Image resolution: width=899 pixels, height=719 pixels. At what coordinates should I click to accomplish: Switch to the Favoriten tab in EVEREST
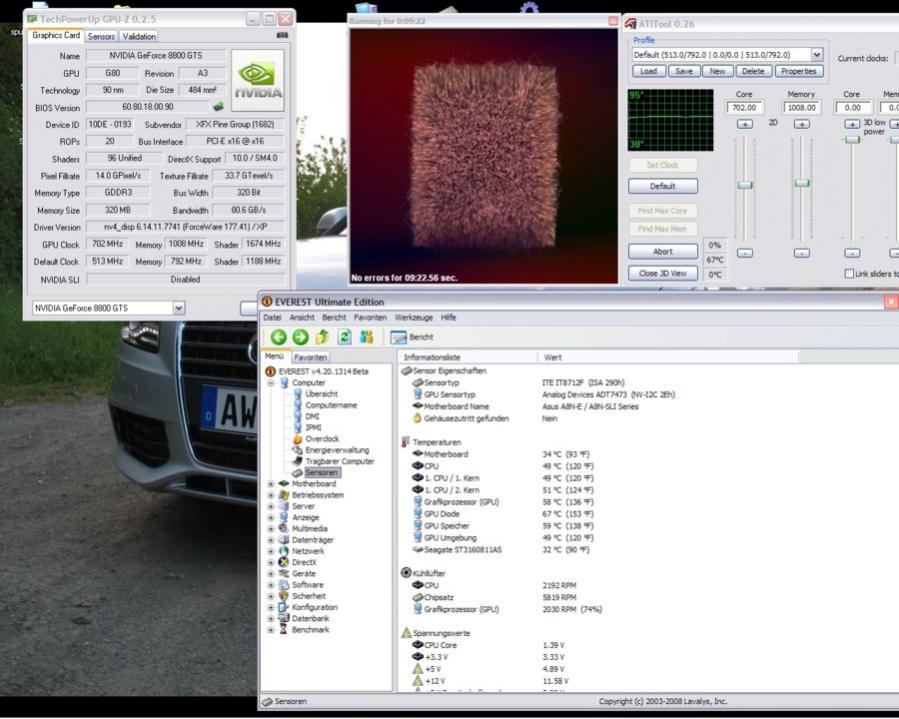click(310, 357)
